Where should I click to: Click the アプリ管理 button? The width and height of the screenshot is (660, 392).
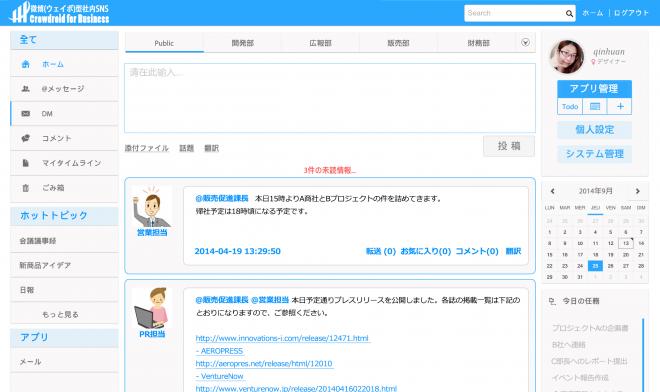click(594, 89)
